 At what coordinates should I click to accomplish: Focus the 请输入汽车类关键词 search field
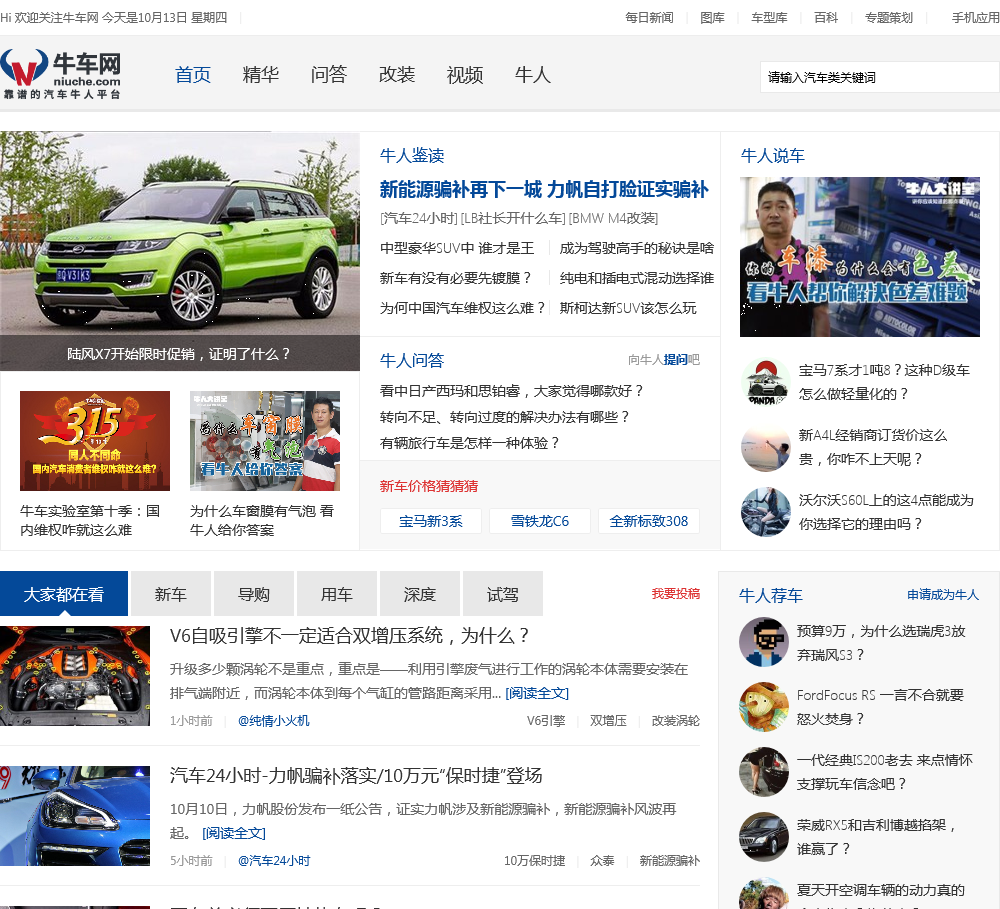pos(879,77)
